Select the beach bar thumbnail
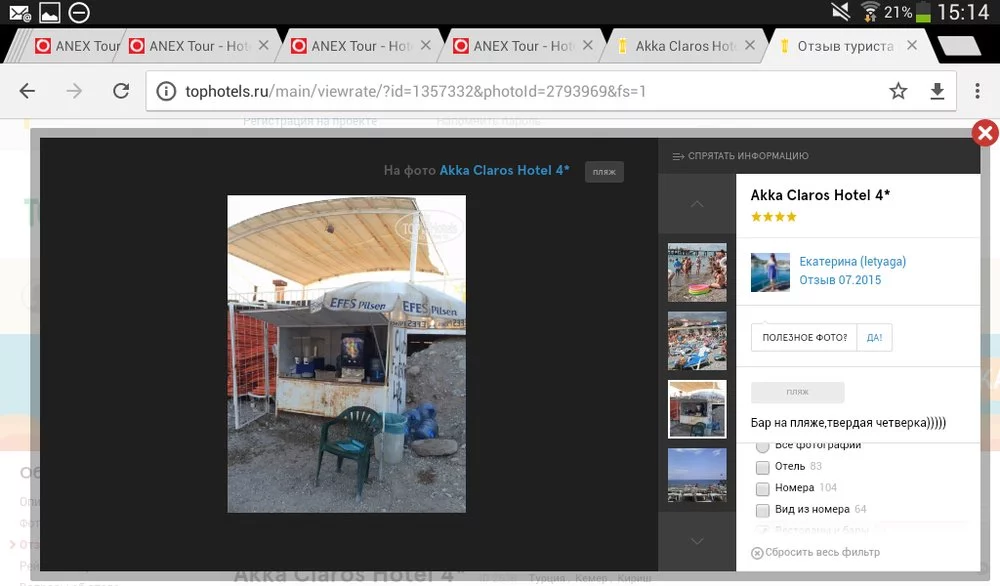 pyautogui.click(x=696, y=409)
